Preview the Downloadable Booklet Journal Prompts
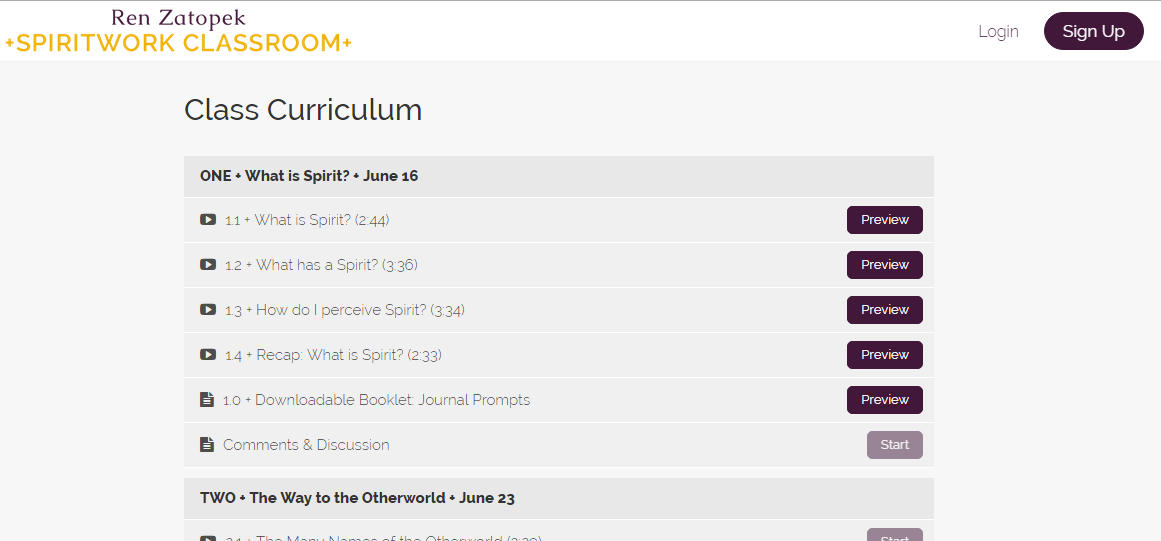The width and height of the screenshot is (1161, 541). 885,400
